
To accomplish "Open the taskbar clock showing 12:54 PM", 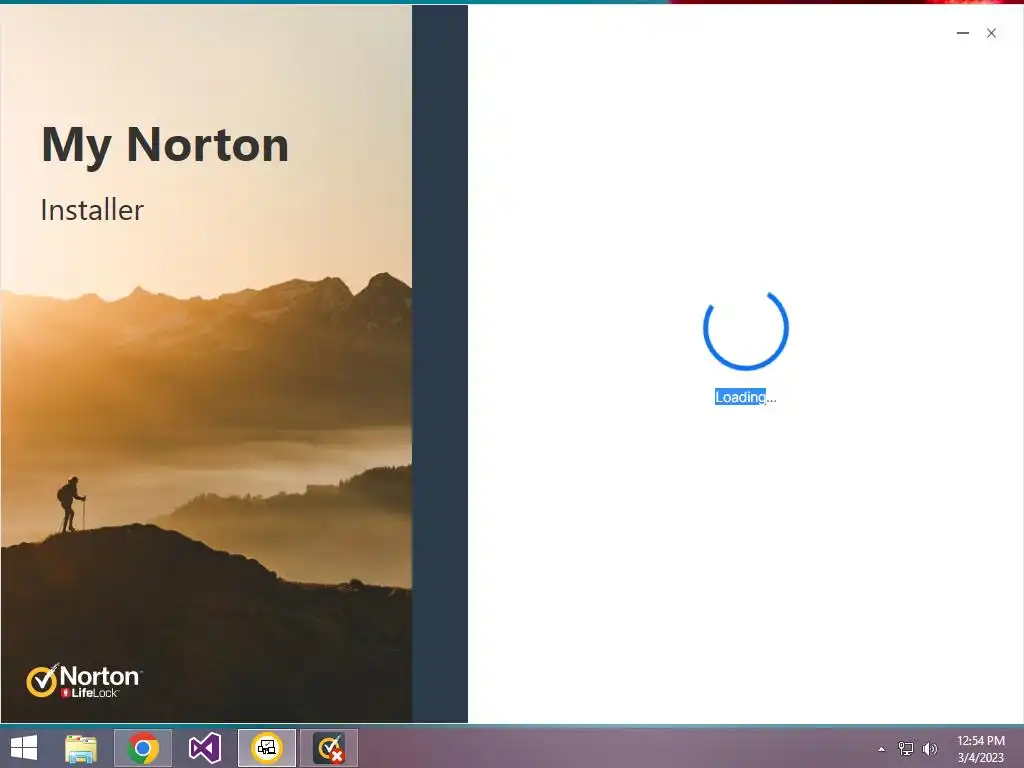I will (x=981, y=748).
